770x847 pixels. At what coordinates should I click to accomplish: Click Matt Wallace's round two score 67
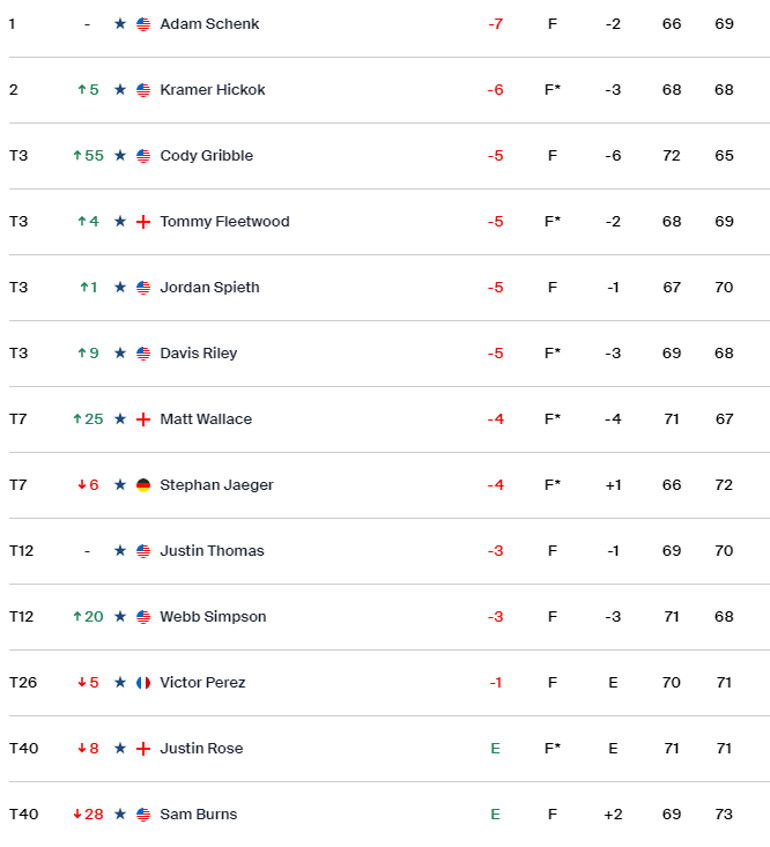724,419
